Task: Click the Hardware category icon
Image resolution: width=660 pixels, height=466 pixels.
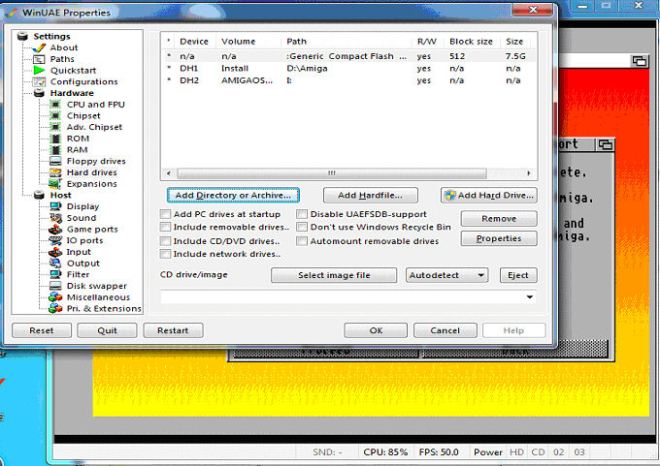Action: pos(39,93)
